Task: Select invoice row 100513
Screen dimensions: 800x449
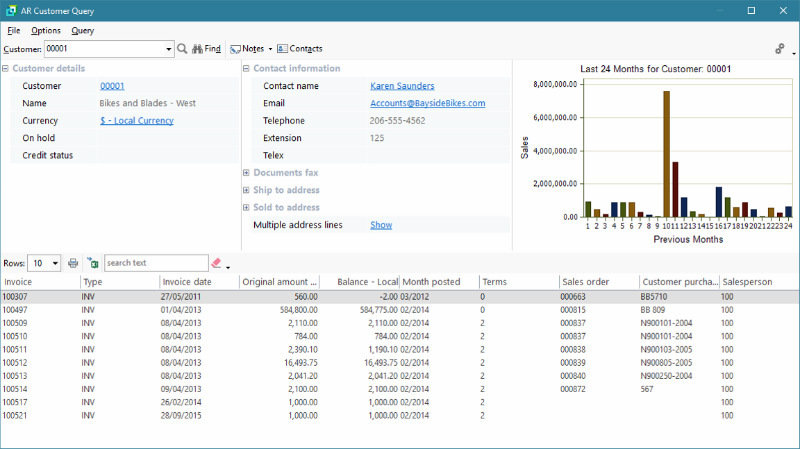Action: [400, 376]
